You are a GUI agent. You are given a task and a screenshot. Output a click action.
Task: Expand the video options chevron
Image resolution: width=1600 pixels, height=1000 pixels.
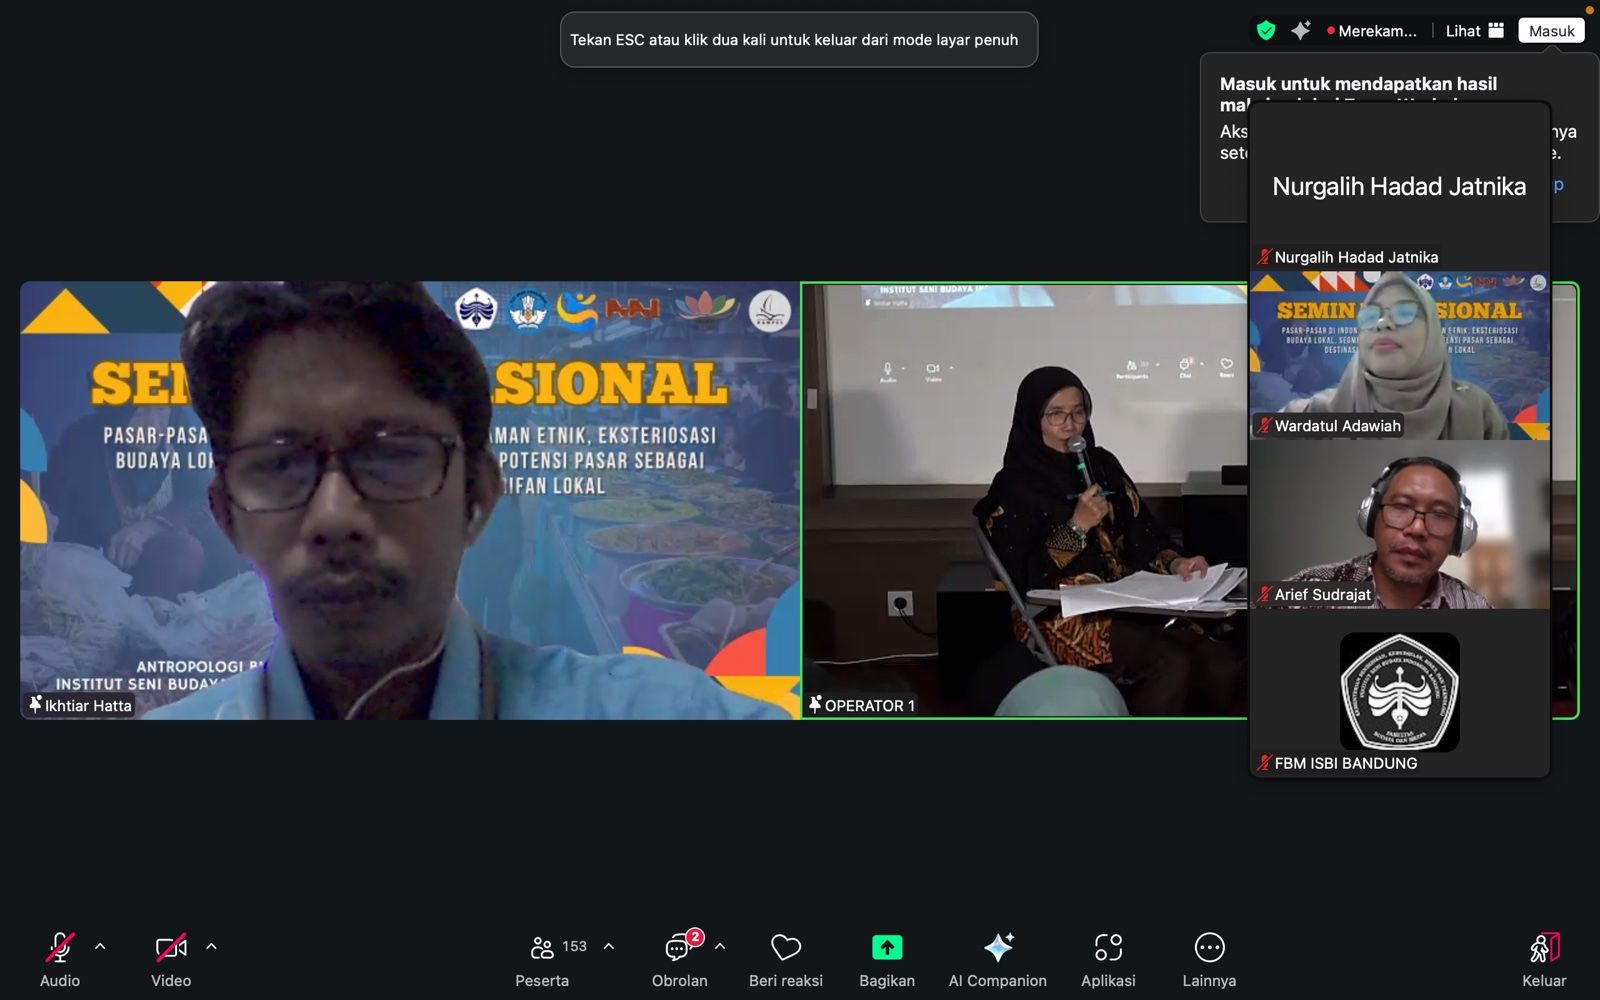pos(211,946)
